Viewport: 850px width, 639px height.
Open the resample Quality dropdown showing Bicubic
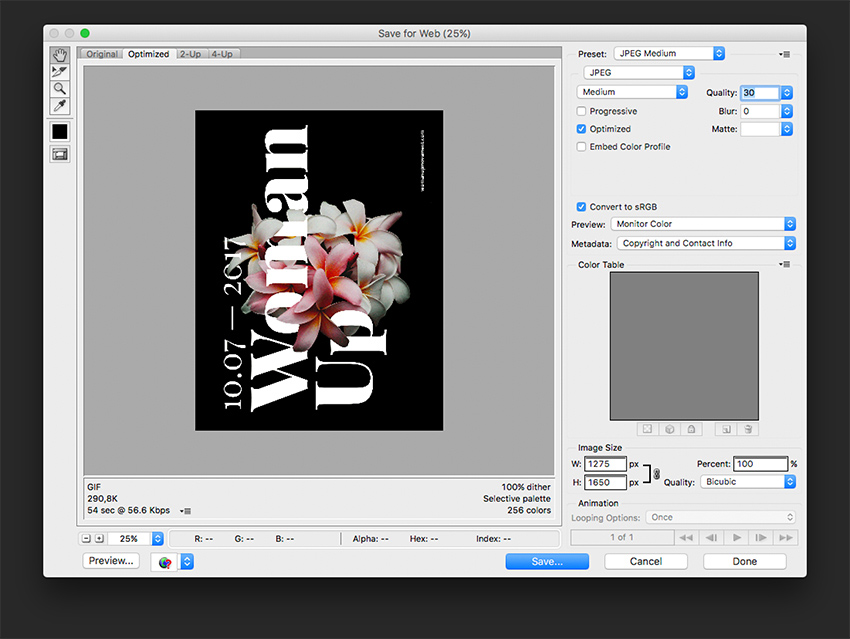tap(748, 482)
